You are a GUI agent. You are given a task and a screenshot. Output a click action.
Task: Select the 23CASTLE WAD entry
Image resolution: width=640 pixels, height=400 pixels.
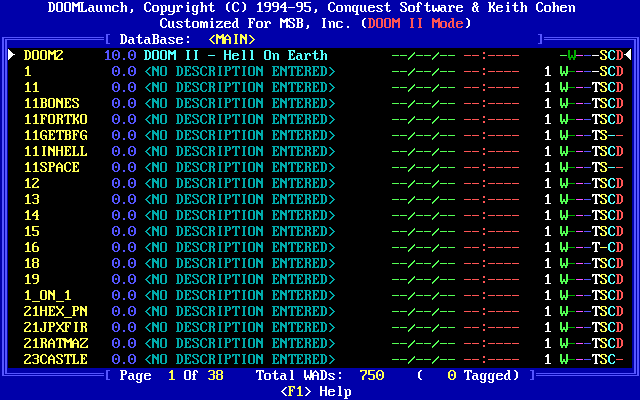click(x=320, y=359)
